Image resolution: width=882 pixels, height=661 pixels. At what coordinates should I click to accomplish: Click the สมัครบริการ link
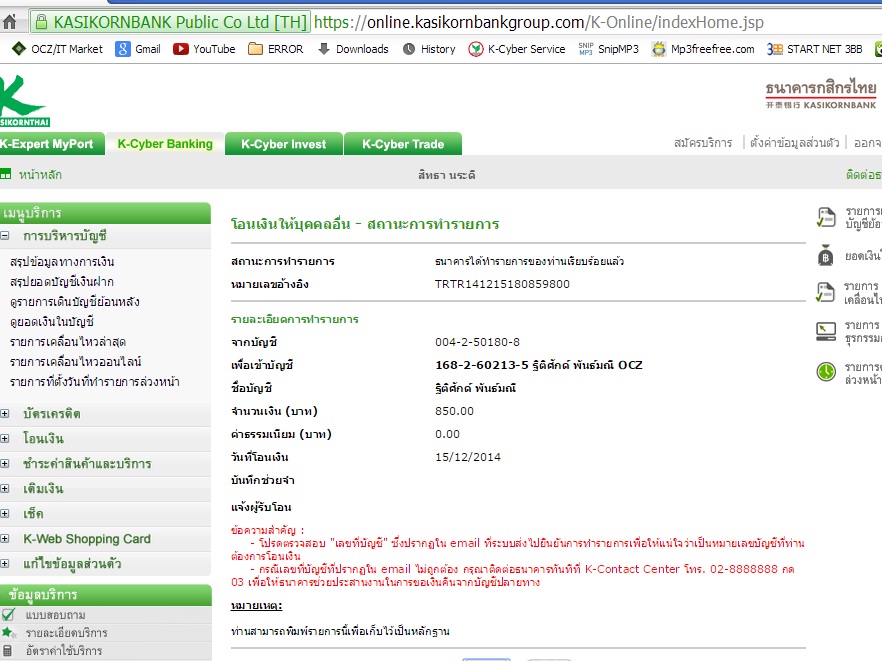tap(703, 143)
